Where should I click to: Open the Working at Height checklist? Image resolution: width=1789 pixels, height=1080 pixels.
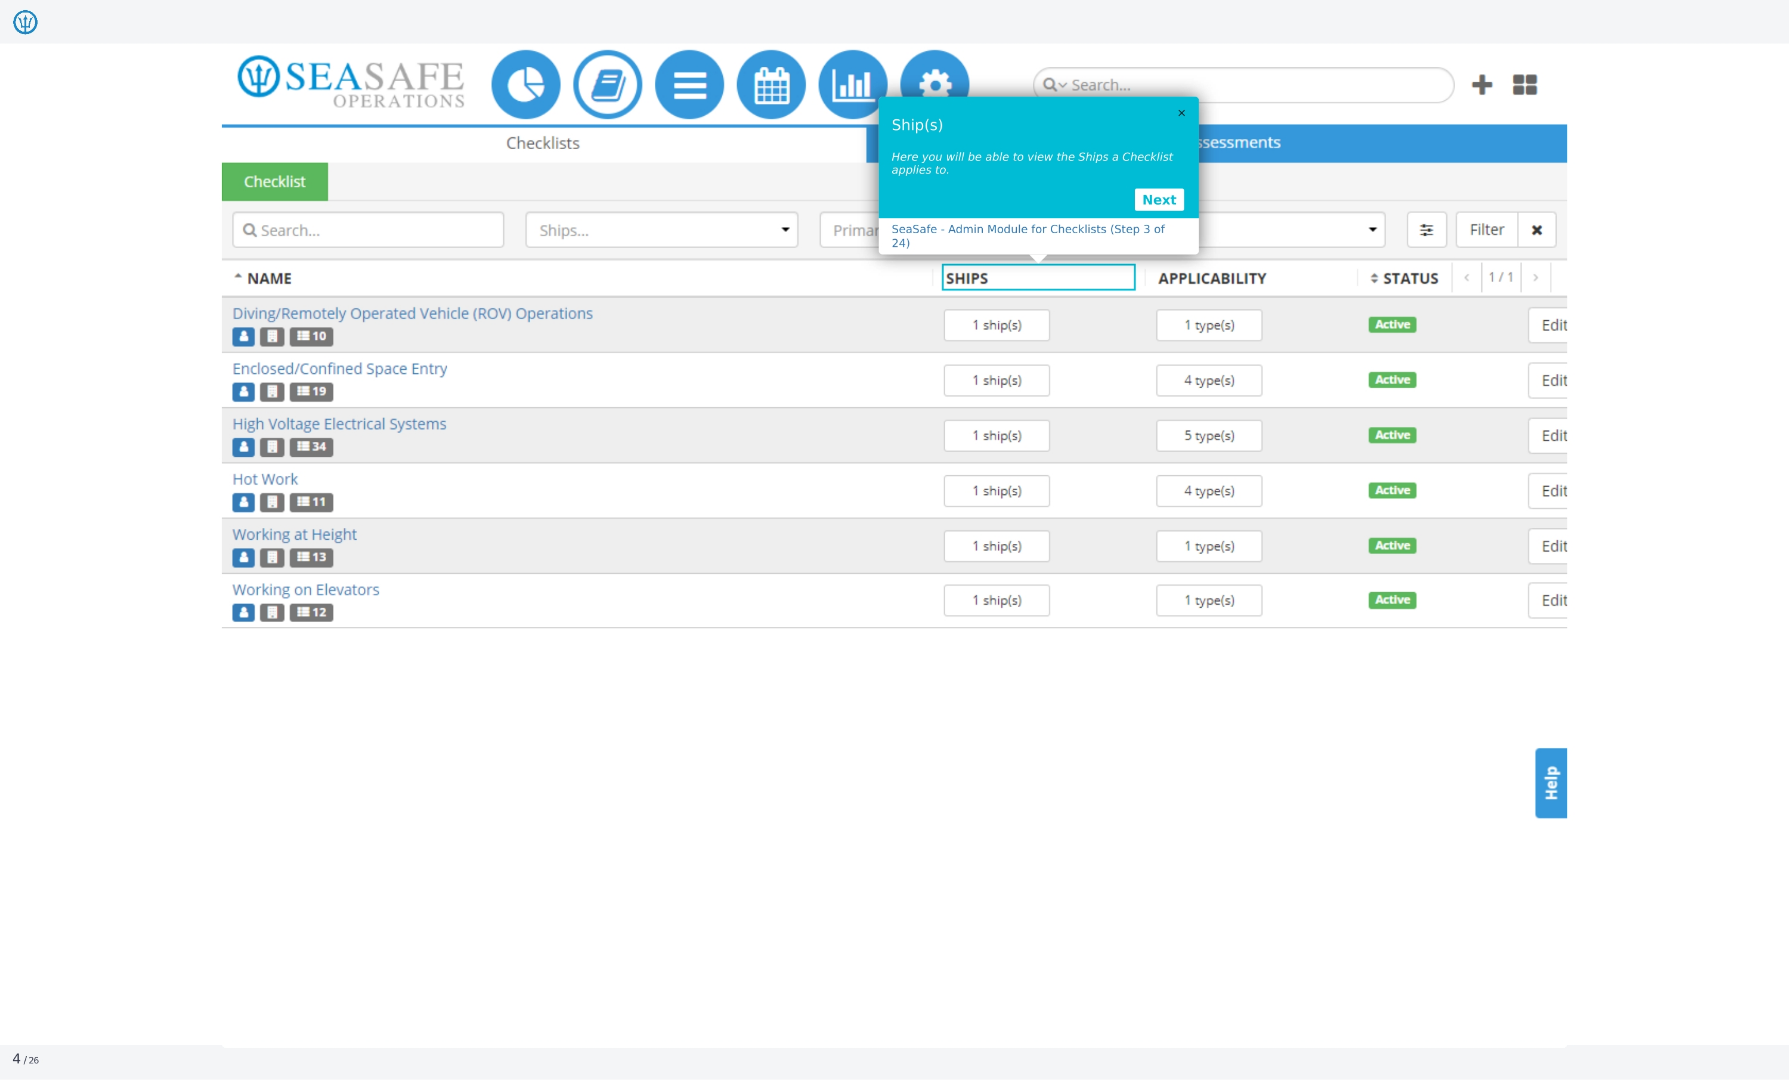(x=295, y=534)
